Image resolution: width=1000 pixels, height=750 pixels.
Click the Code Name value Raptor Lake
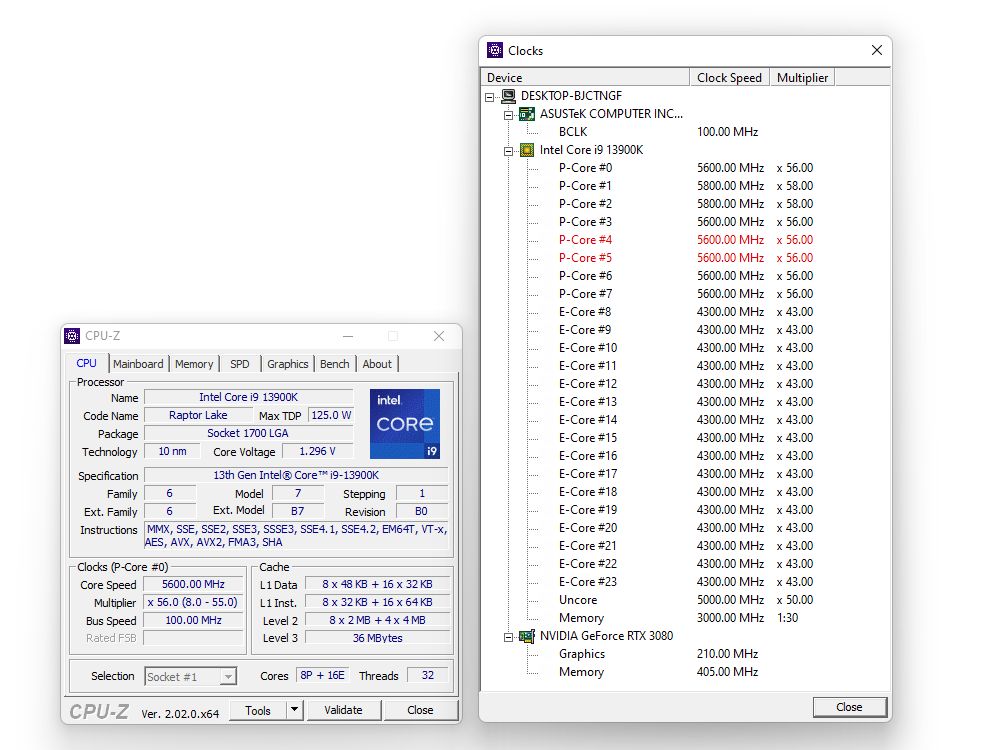pyautogui.click(x=198, y=415)
